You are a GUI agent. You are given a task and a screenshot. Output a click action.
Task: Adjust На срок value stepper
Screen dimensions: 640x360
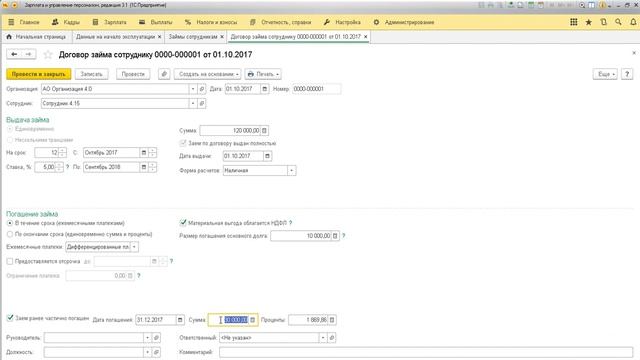[62, 153]
